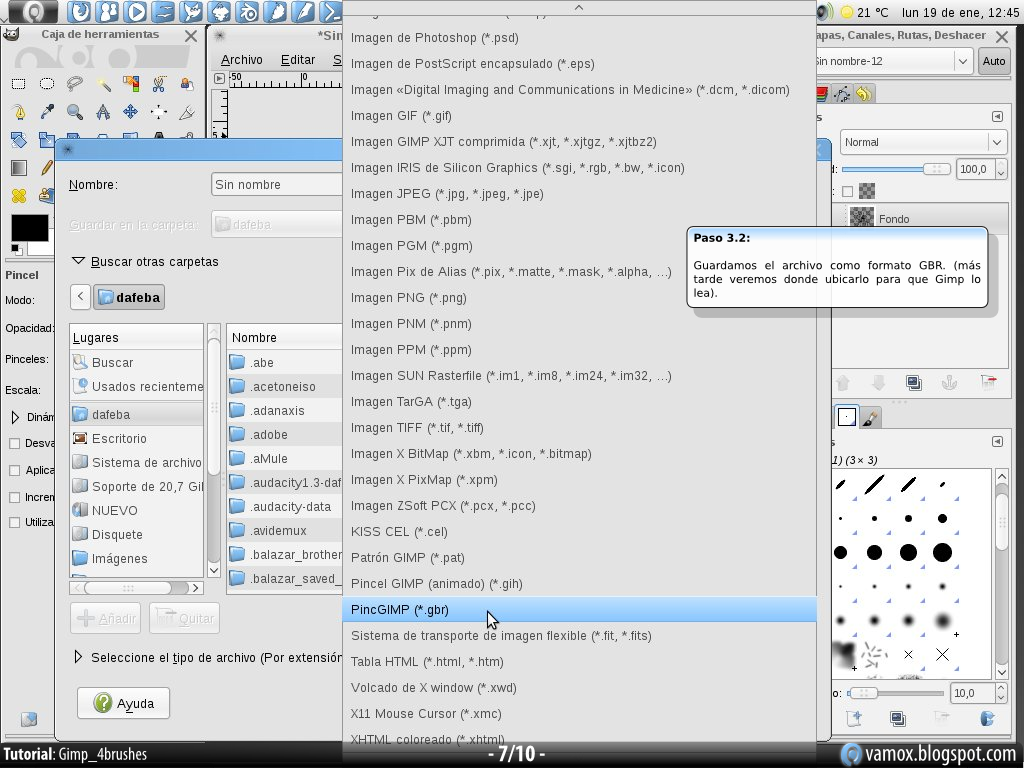
Task: Select Imagen JPEG format entry
Action: (x=579, y=194)
